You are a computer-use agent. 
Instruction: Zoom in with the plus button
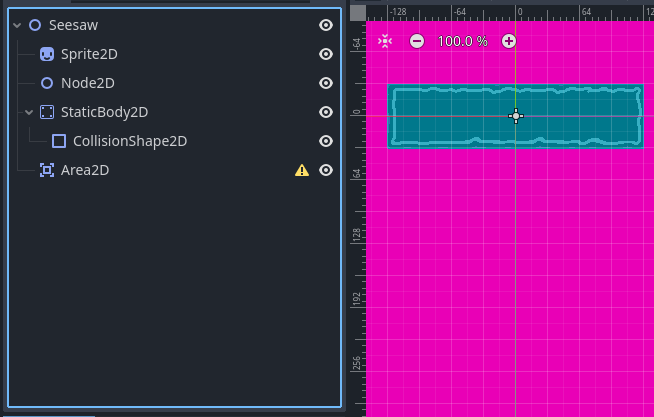(509, 41)
